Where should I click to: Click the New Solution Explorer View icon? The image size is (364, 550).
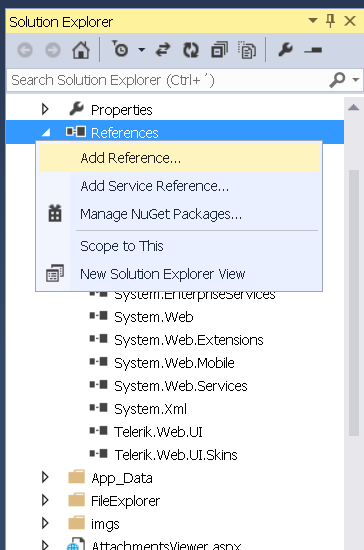click(x=55, y=273)
